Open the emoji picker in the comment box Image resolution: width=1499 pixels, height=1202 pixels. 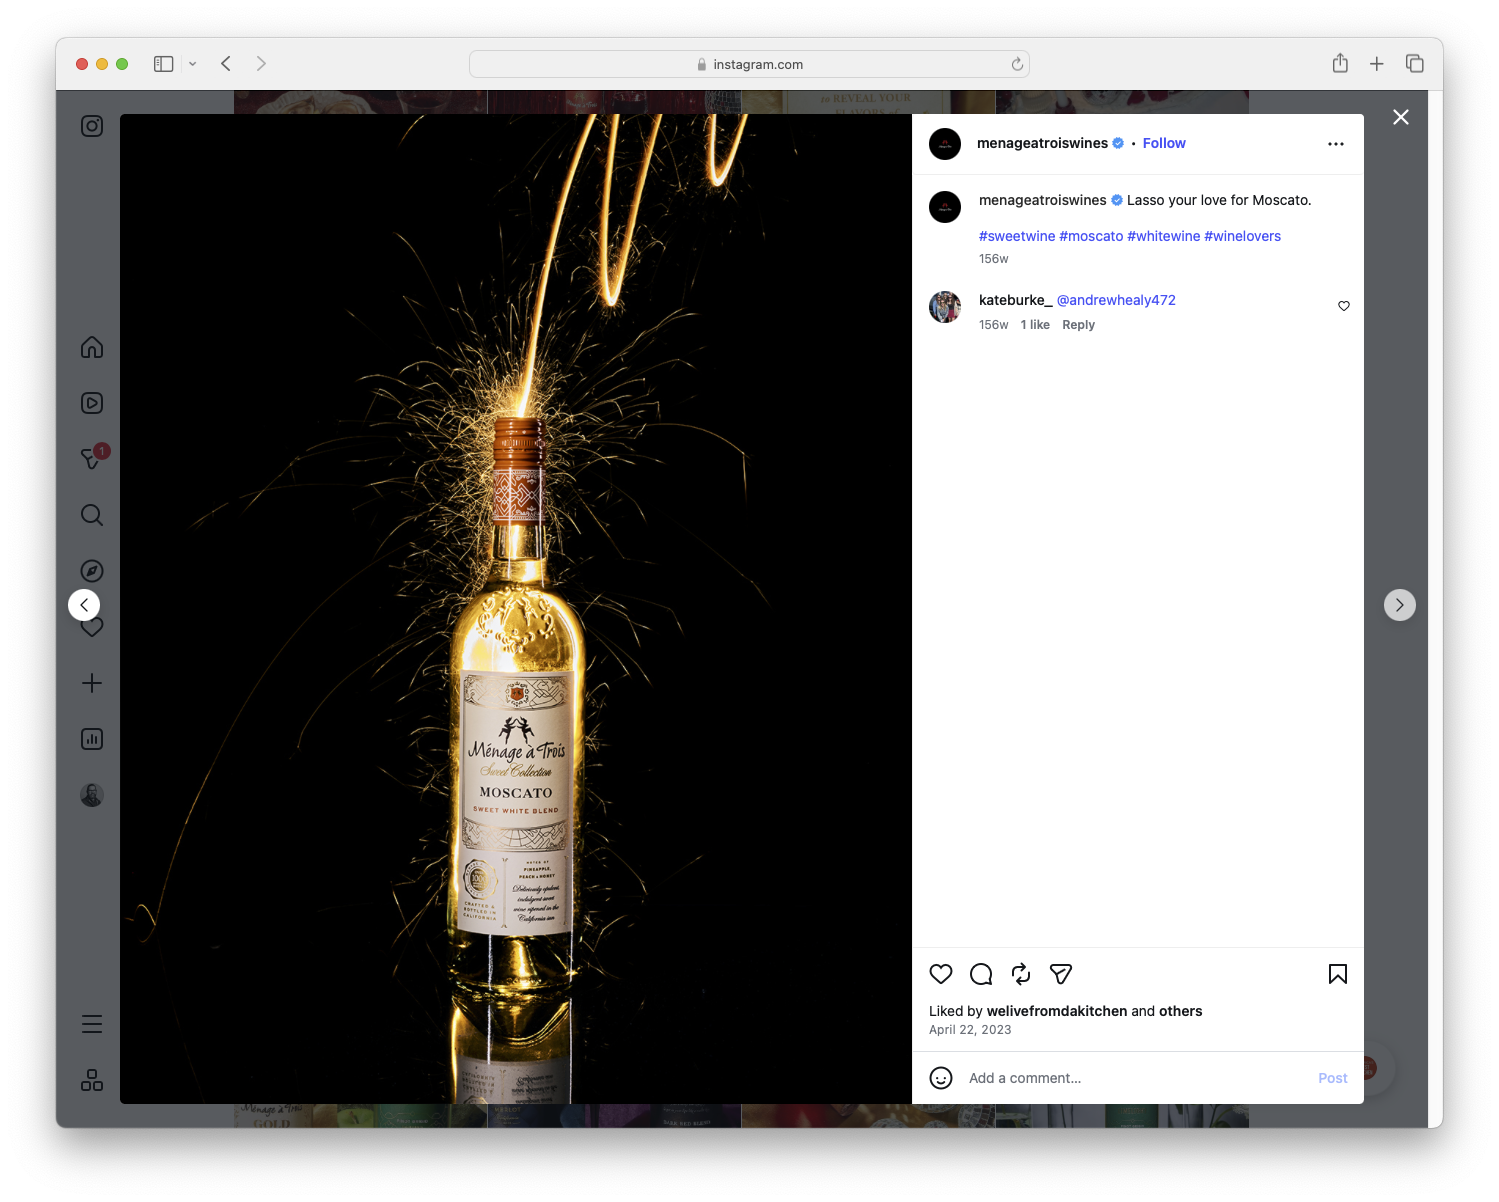pyautogui.click(x=941, y=1078)
